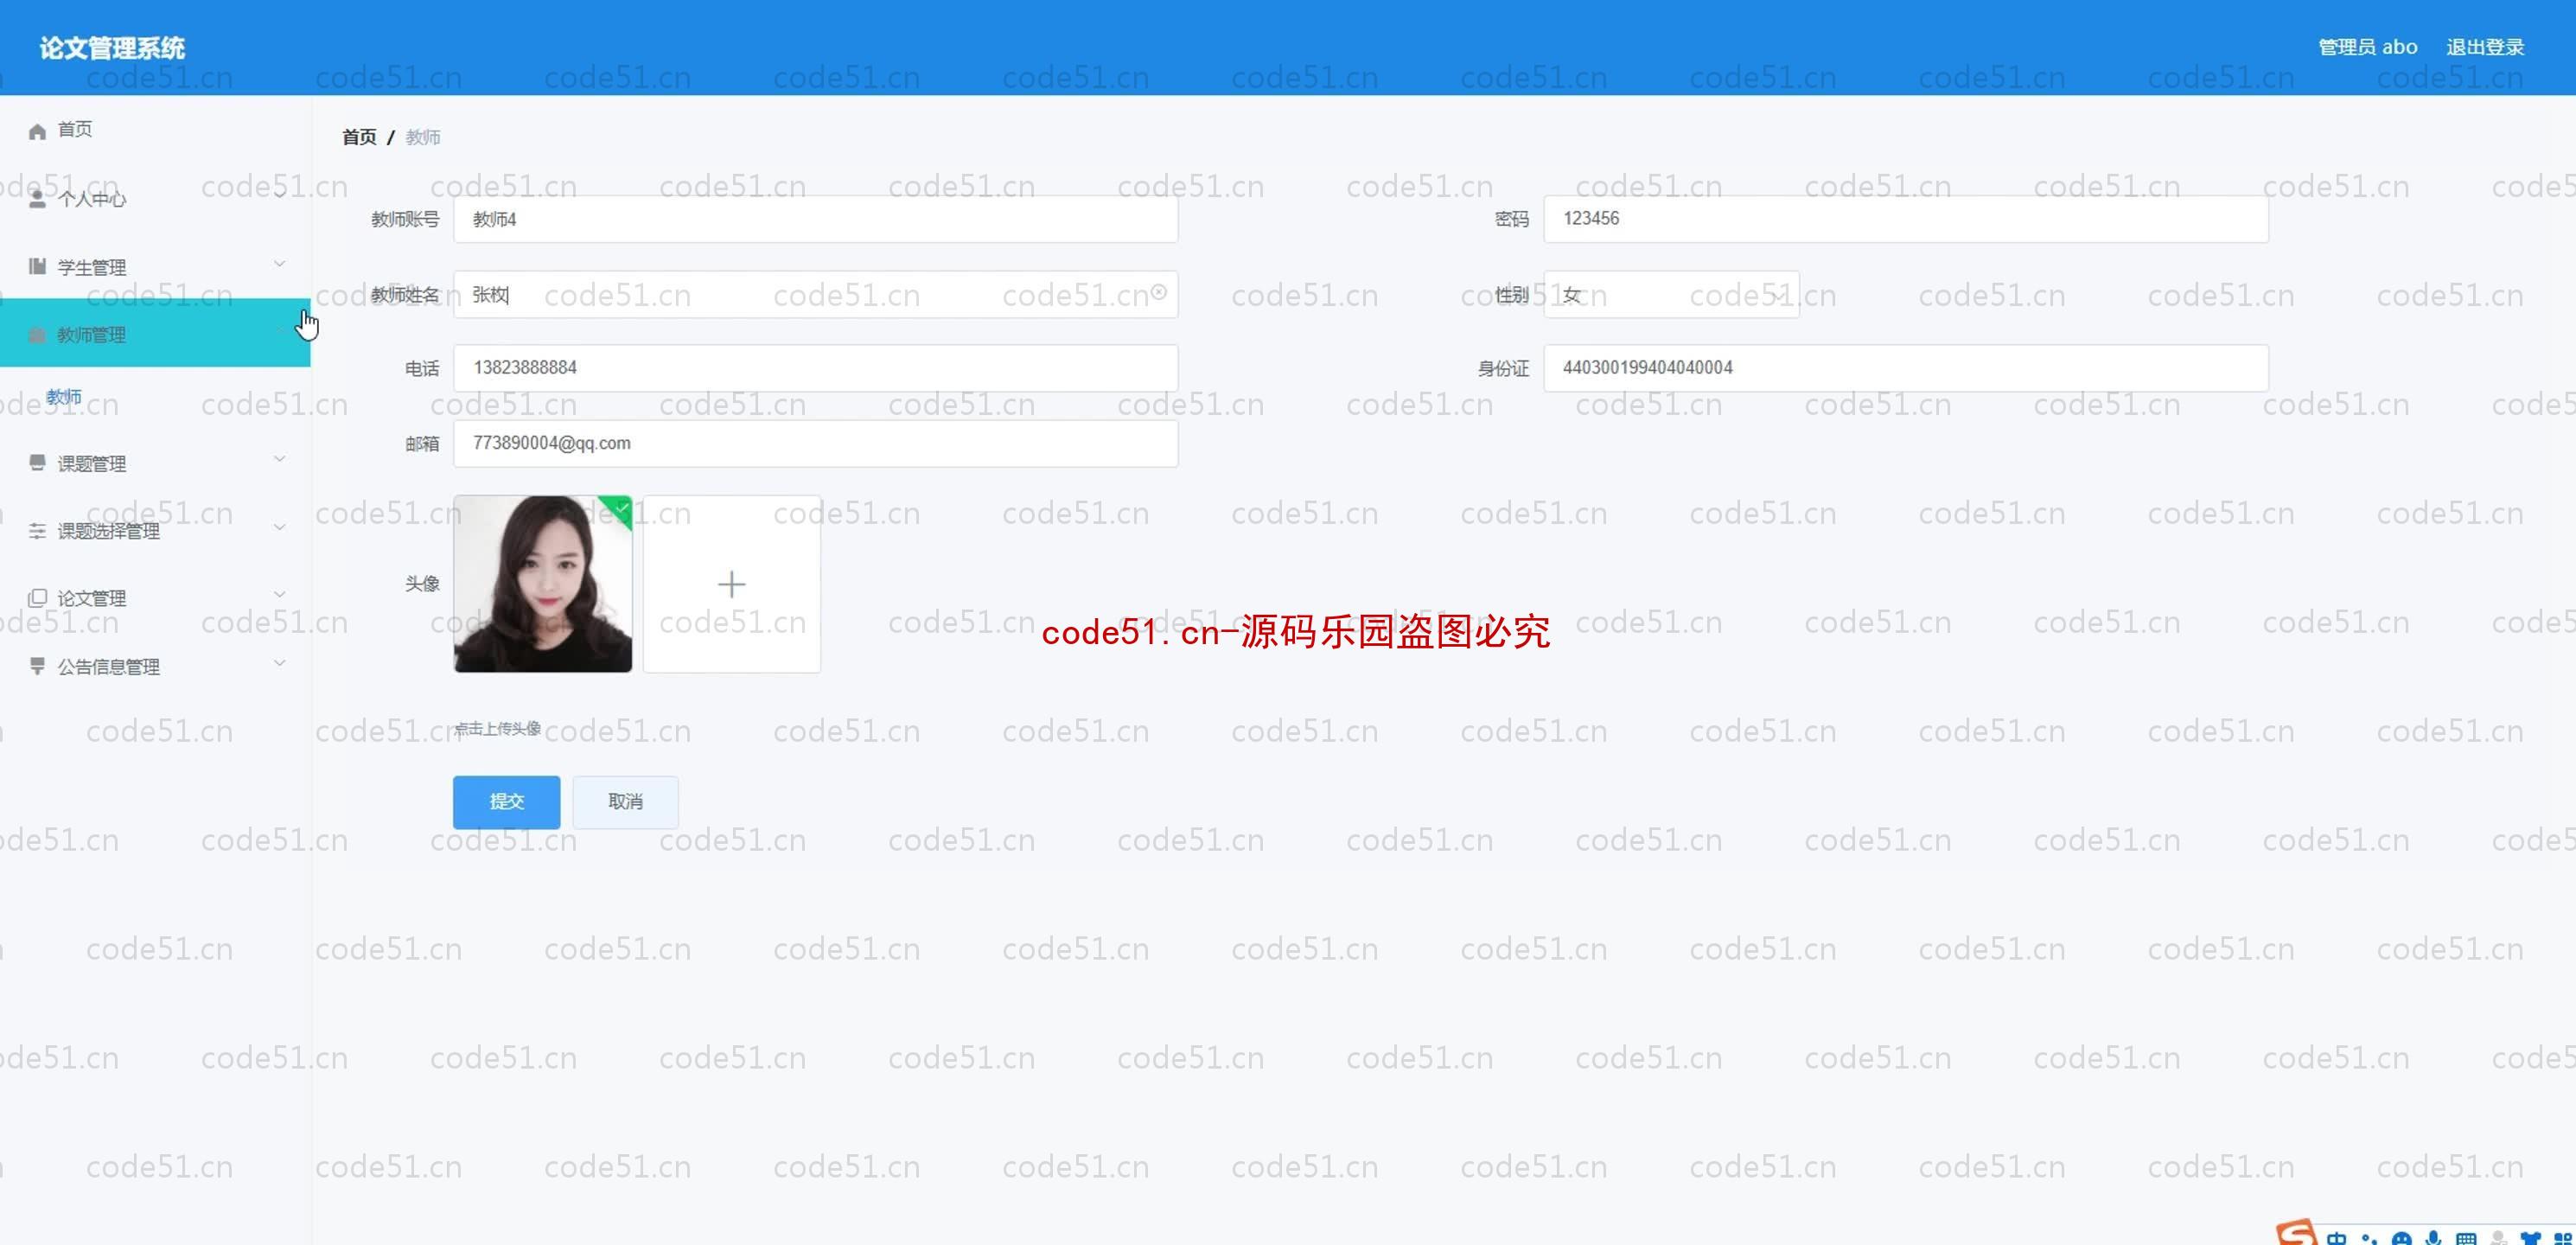This screenshot has height=1245, width=2576.
Task: Clear the 教师姓名 field with the circle-x icon
Action: 1158,293
